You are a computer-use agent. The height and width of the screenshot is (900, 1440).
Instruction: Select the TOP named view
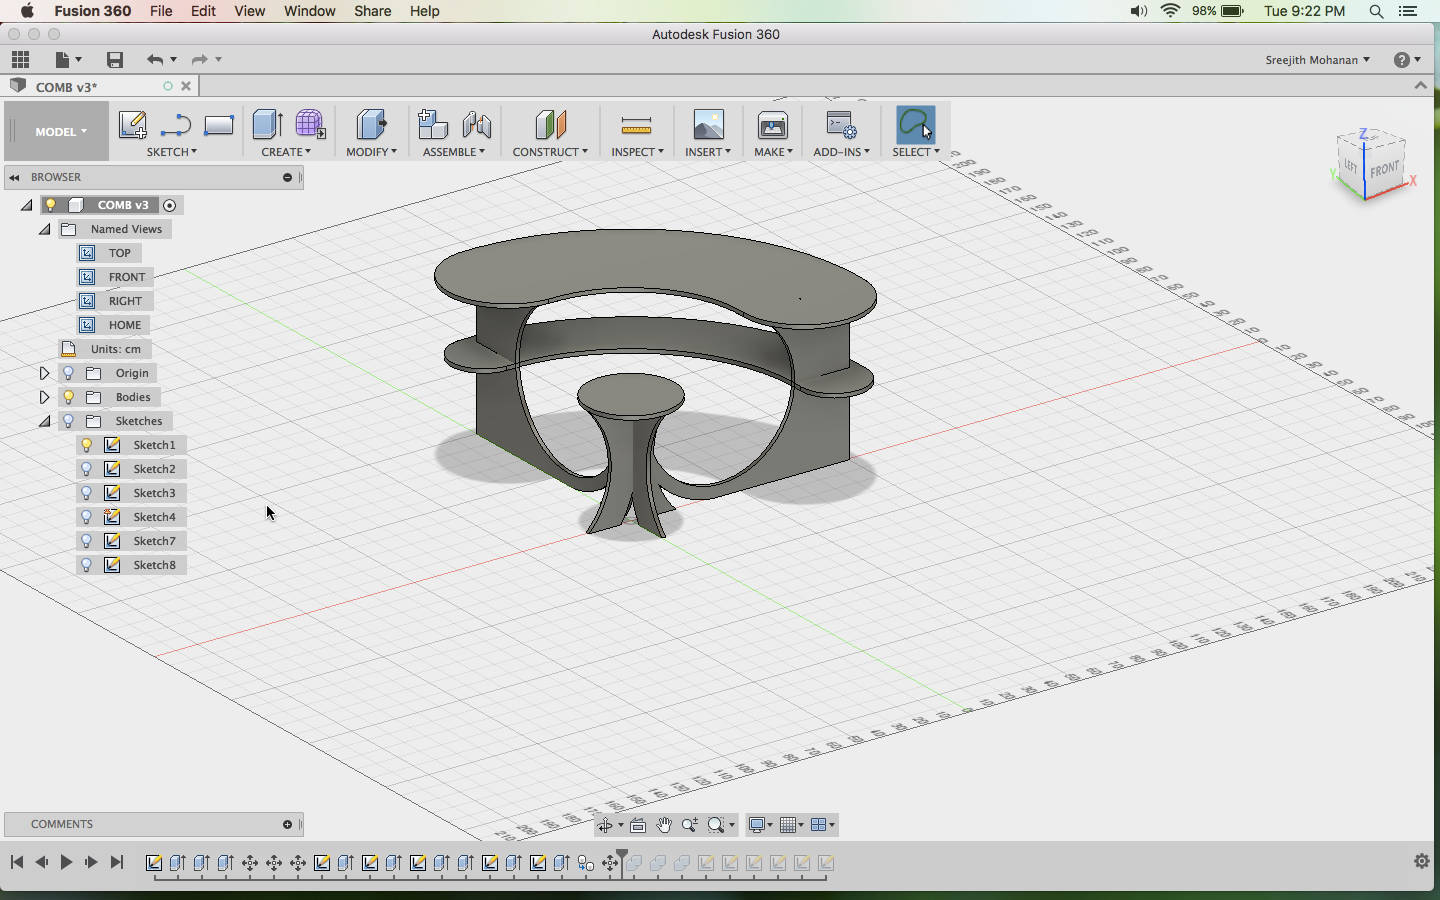(119, 253)
